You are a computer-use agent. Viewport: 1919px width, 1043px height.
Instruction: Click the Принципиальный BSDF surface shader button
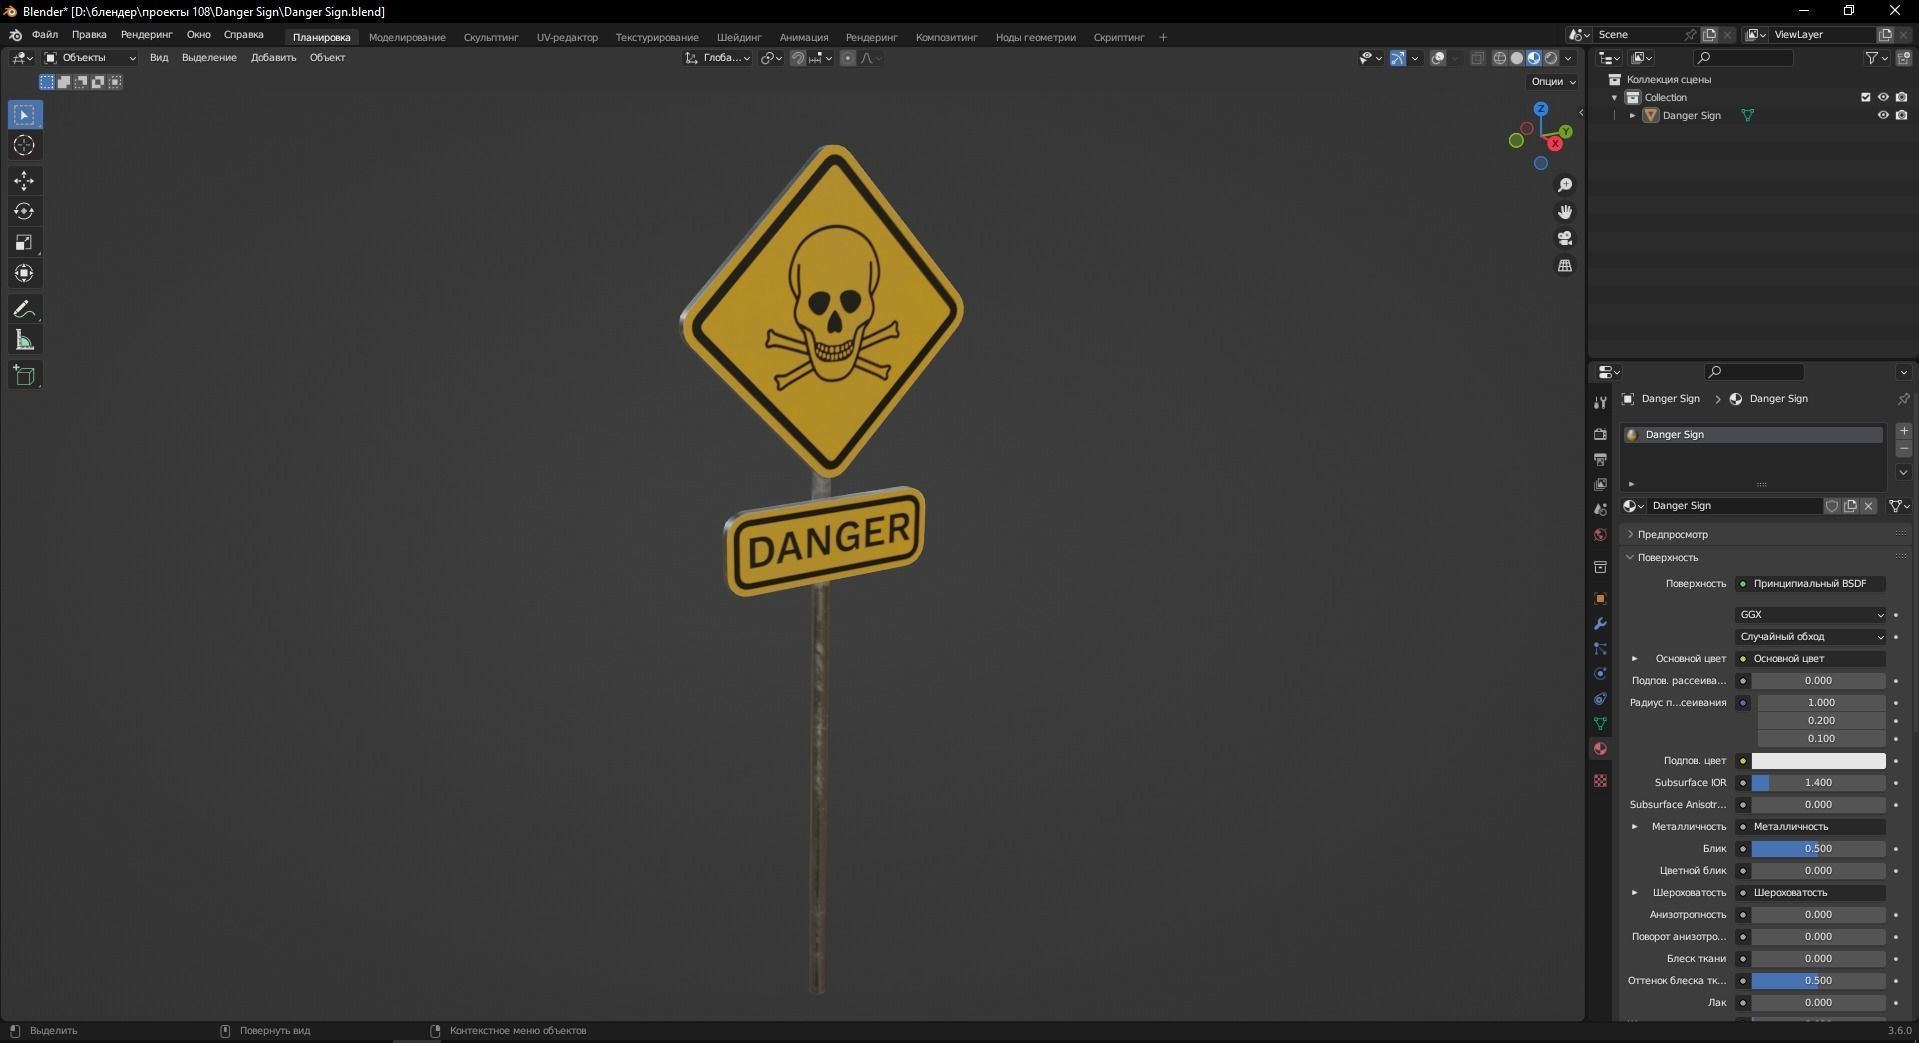(x=1811, y=584)
